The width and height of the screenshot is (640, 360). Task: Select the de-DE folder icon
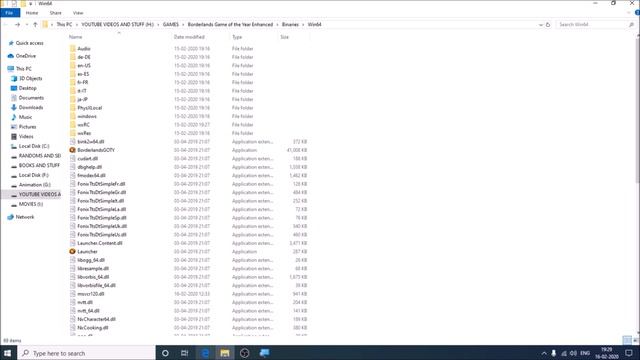73,57
